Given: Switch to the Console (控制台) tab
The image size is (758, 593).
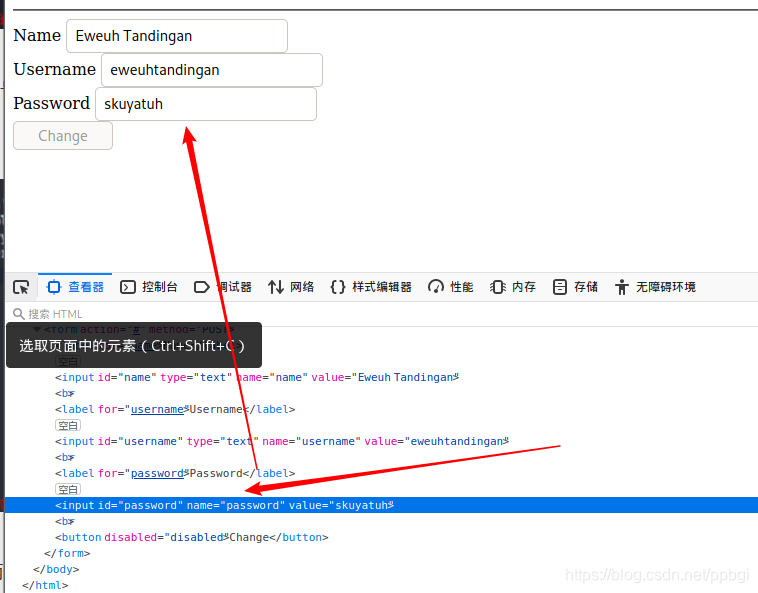Looking at the screenshot, I should pyautogui.click(x=148, y=287).
